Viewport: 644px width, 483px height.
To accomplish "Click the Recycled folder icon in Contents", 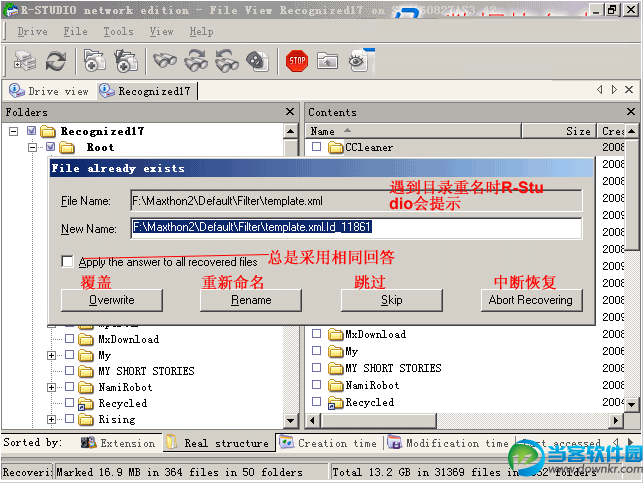I will tap(336, 403).
